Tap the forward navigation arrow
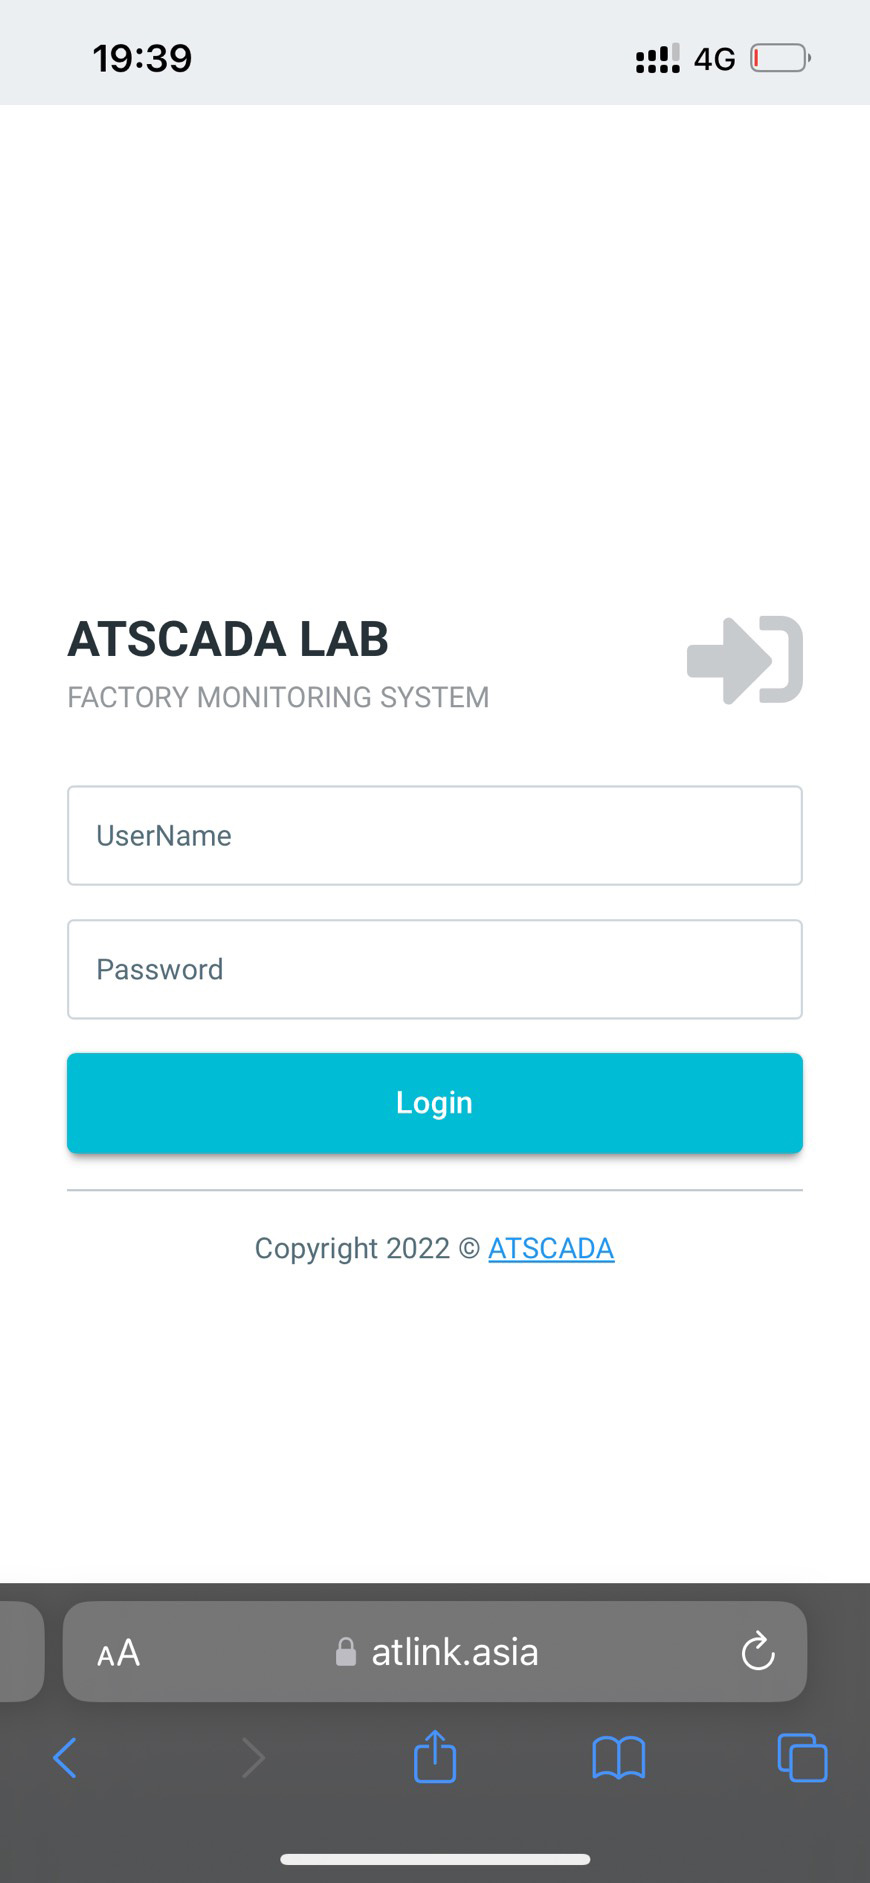The image size is (870, 1883). (x=253, y=1758)
